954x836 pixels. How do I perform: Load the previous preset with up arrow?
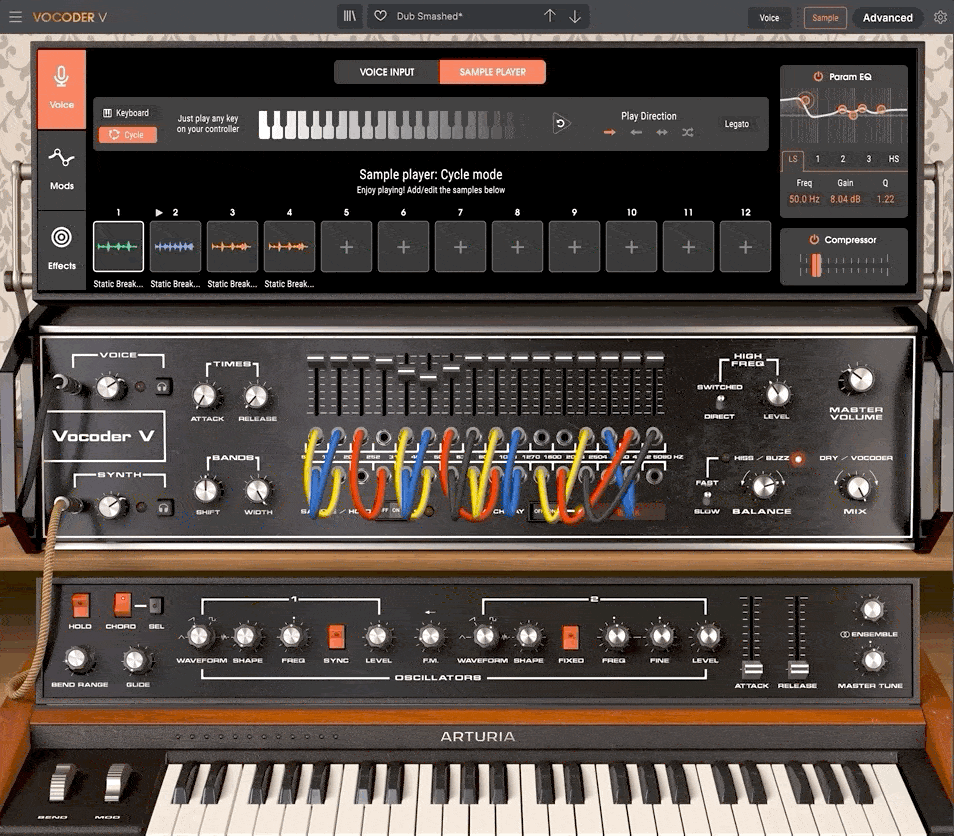point(549,16)
